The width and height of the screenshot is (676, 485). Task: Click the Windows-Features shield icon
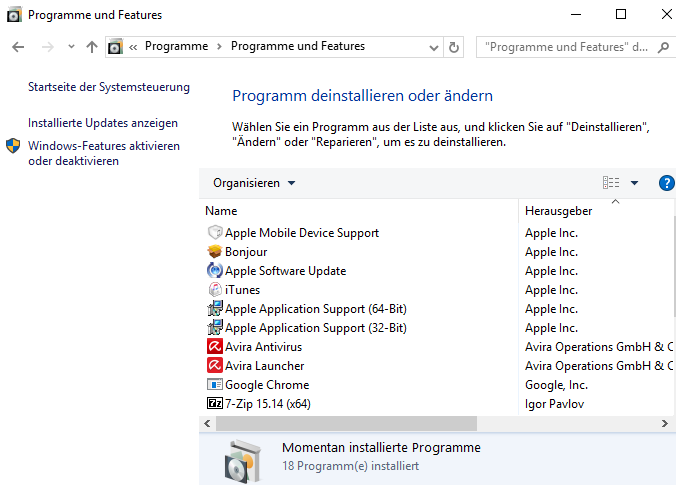click(x=13, y=146)
